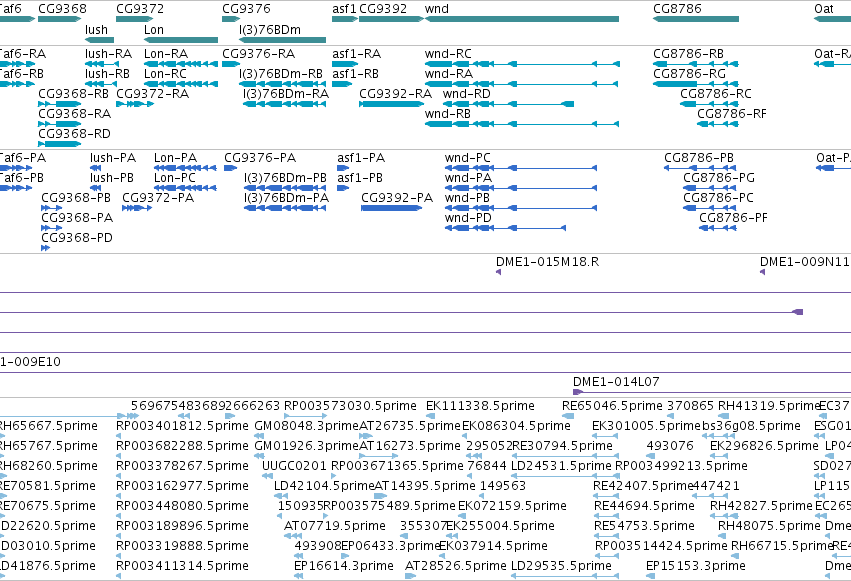851x581 pixels.
Task: Click EST EK111338.5prime
Action: pos(430,416)
